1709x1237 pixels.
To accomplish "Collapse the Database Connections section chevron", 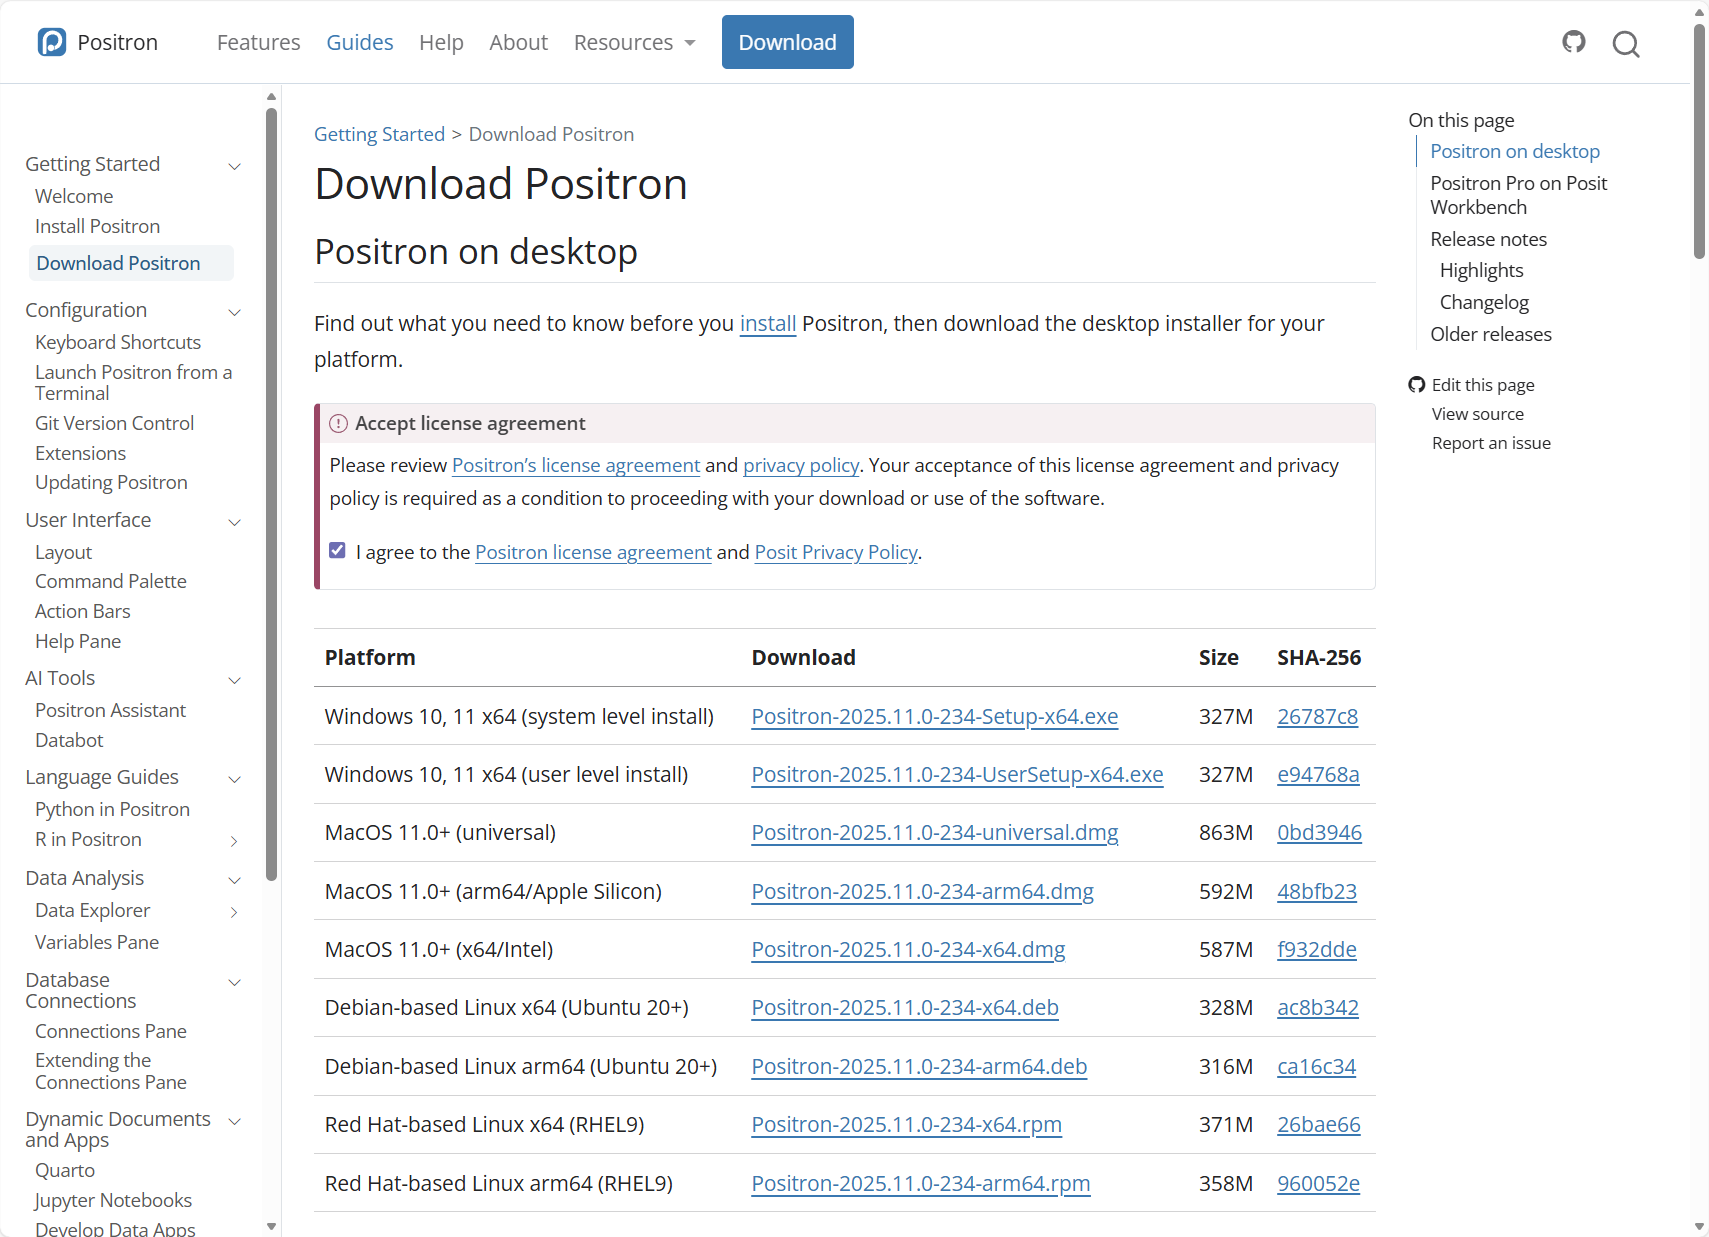I will point(235,982).
